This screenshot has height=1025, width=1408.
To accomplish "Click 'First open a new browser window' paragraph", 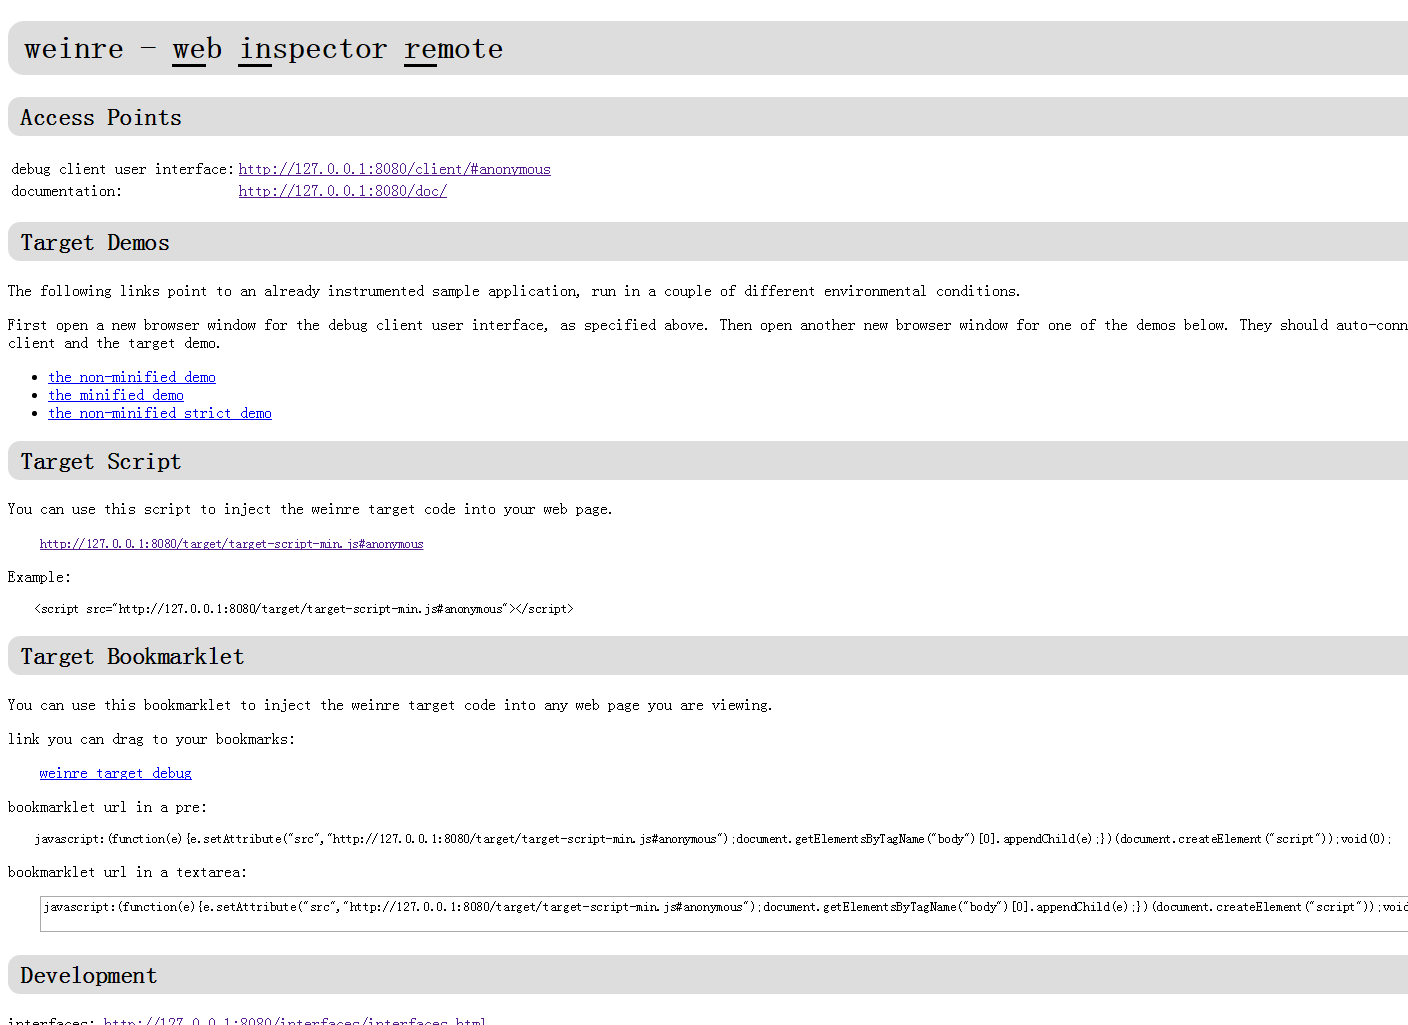I will point(707,334).
